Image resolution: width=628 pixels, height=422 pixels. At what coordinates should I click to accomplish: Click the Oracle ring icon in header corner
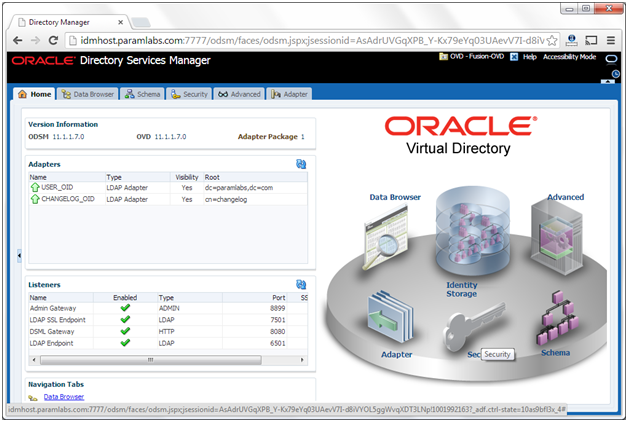(611, 59)
